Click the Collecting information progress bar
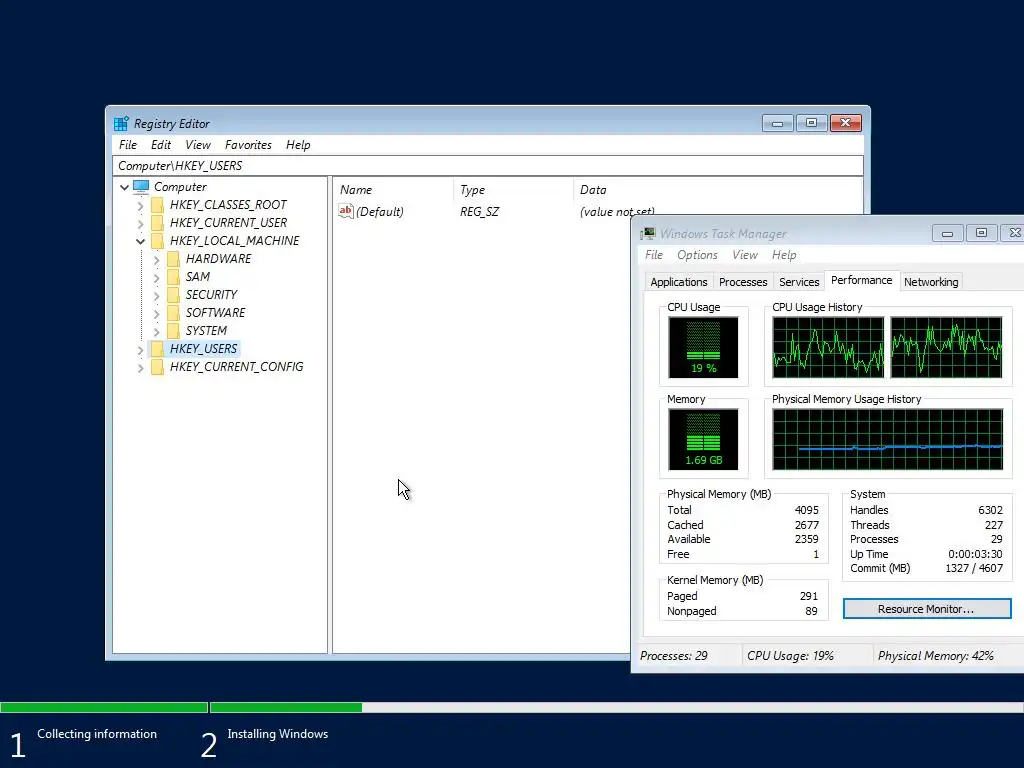The height and width of the screenshot is (768, 1024). [104, 707]
